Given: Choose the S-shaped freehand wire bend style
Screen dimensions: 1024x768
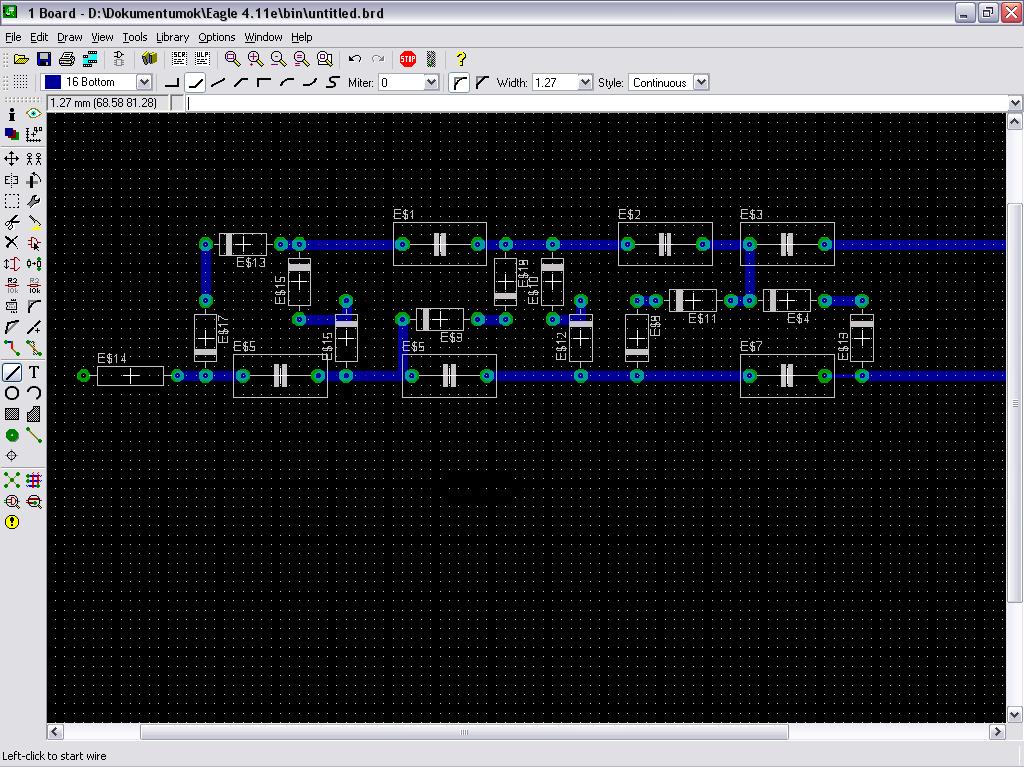Looking at the screenshot, I should [333, 82].
